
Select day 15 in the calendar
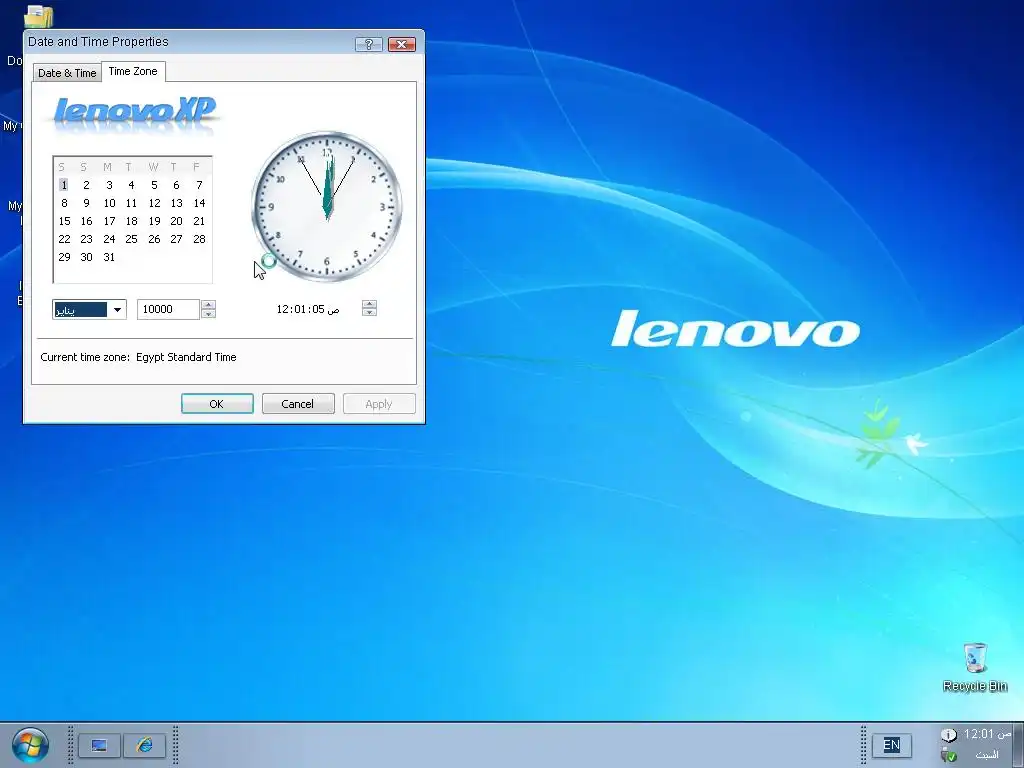64,221
